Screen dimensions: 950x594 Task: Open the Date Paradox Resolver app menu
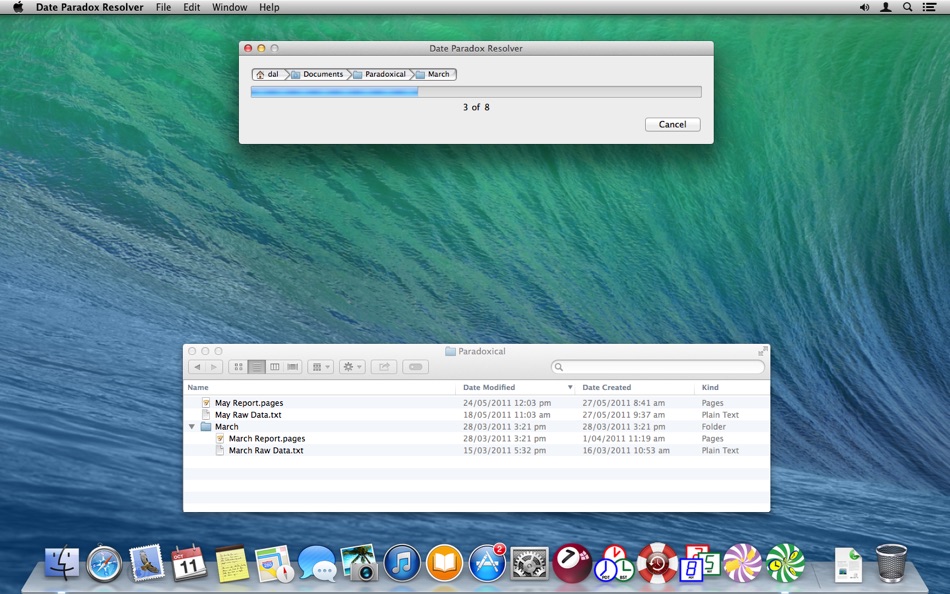pos(90,7)
